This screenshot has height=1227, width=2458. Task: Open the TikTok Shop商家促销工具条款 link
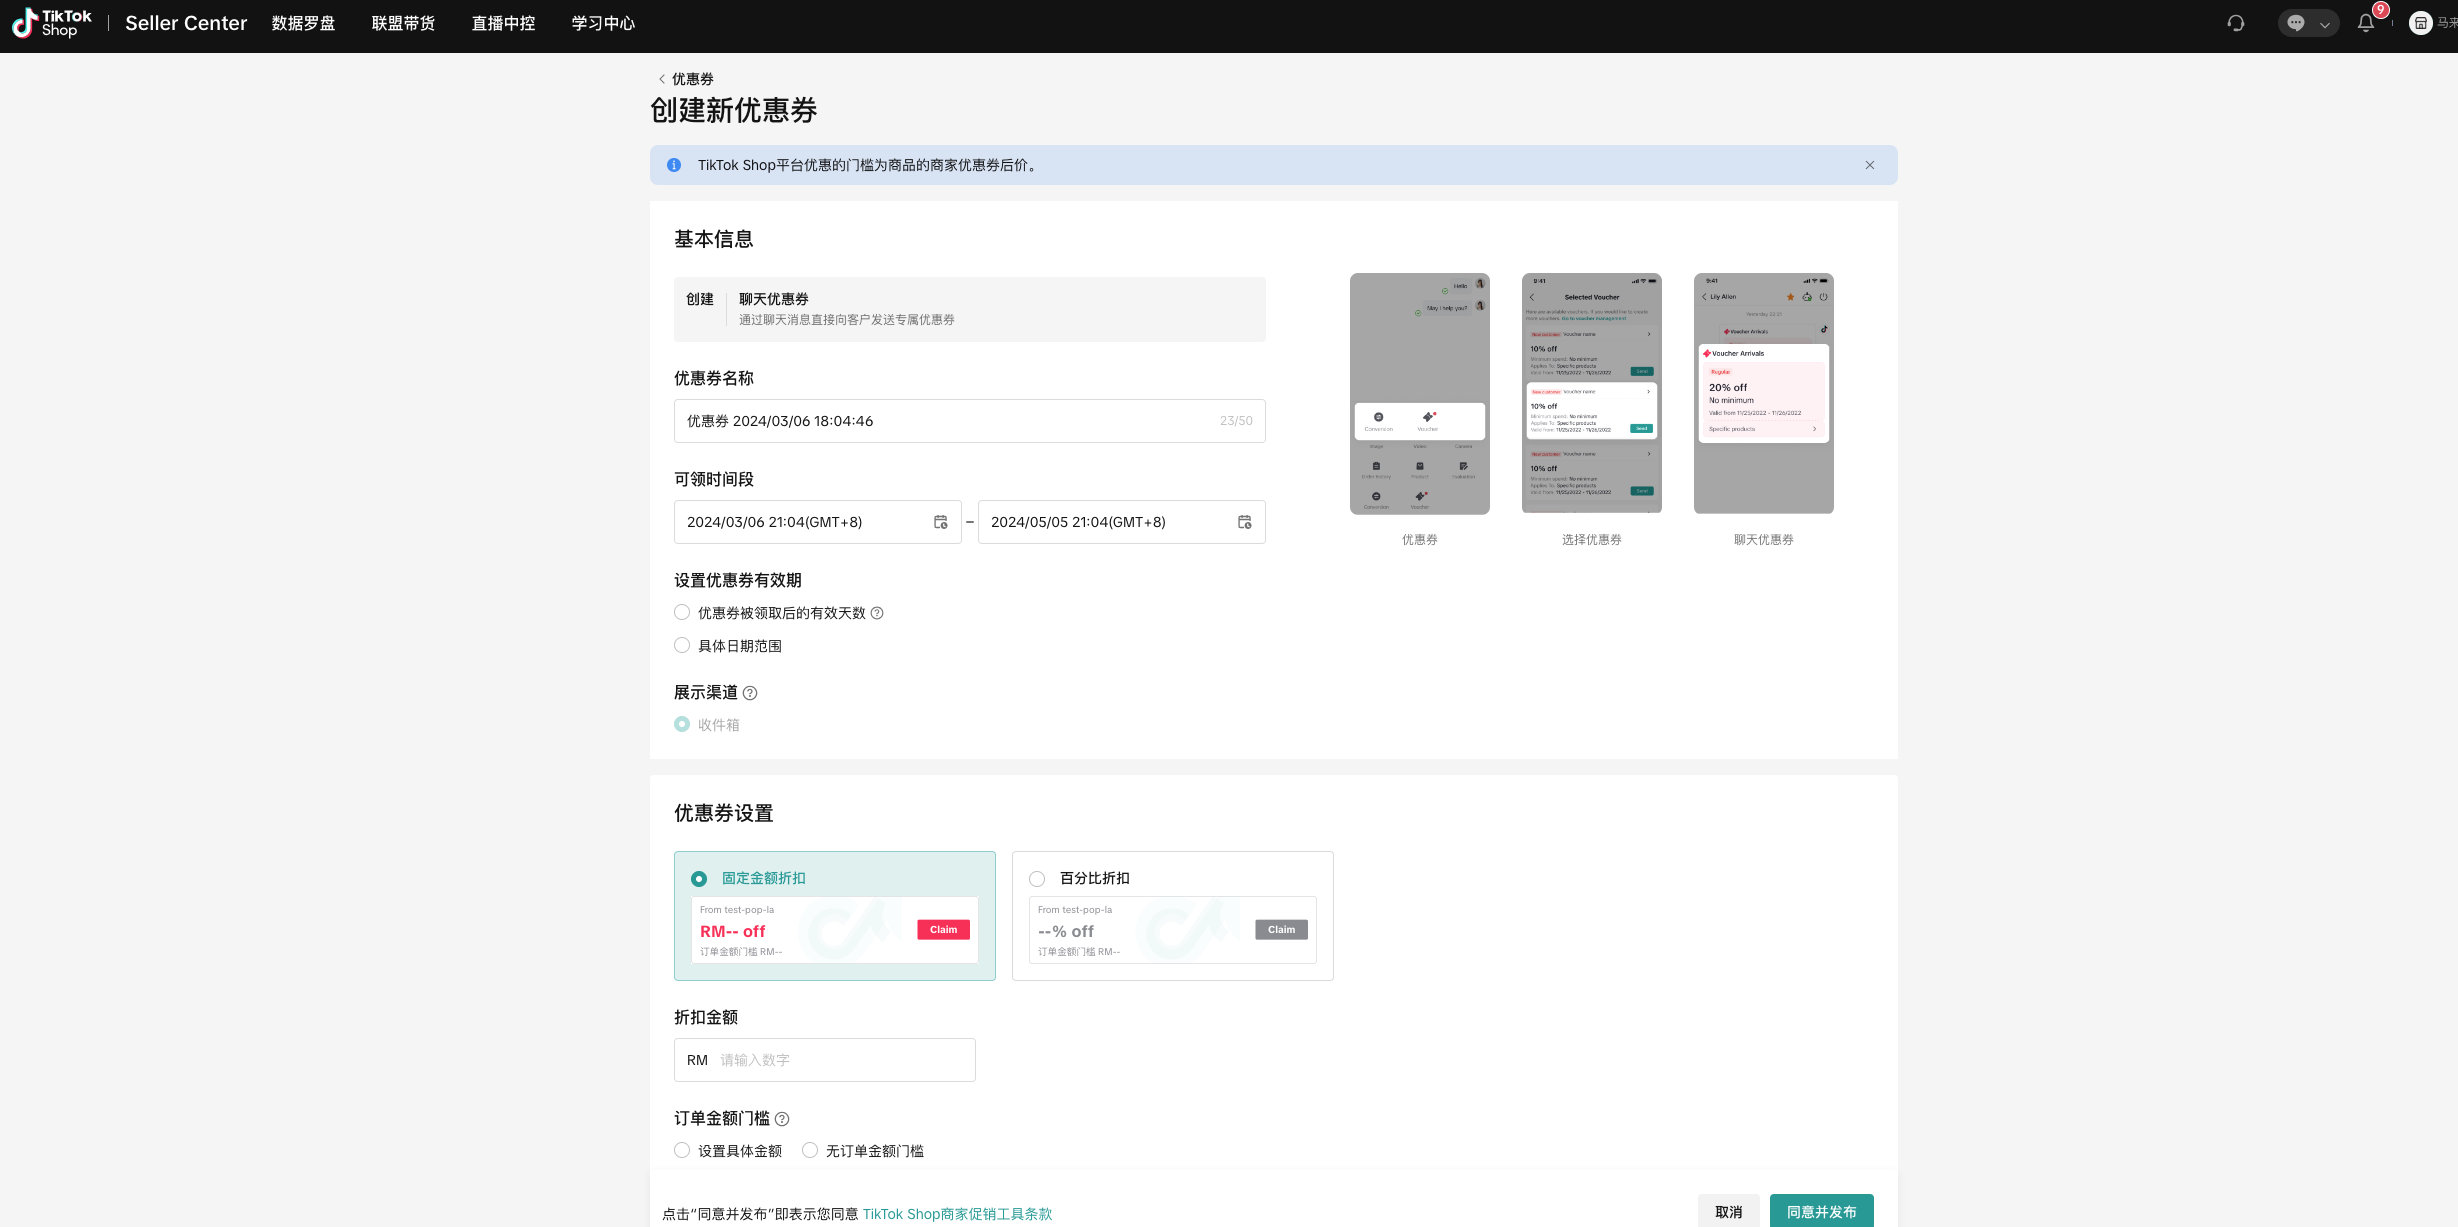click(x=957, y=1214)
